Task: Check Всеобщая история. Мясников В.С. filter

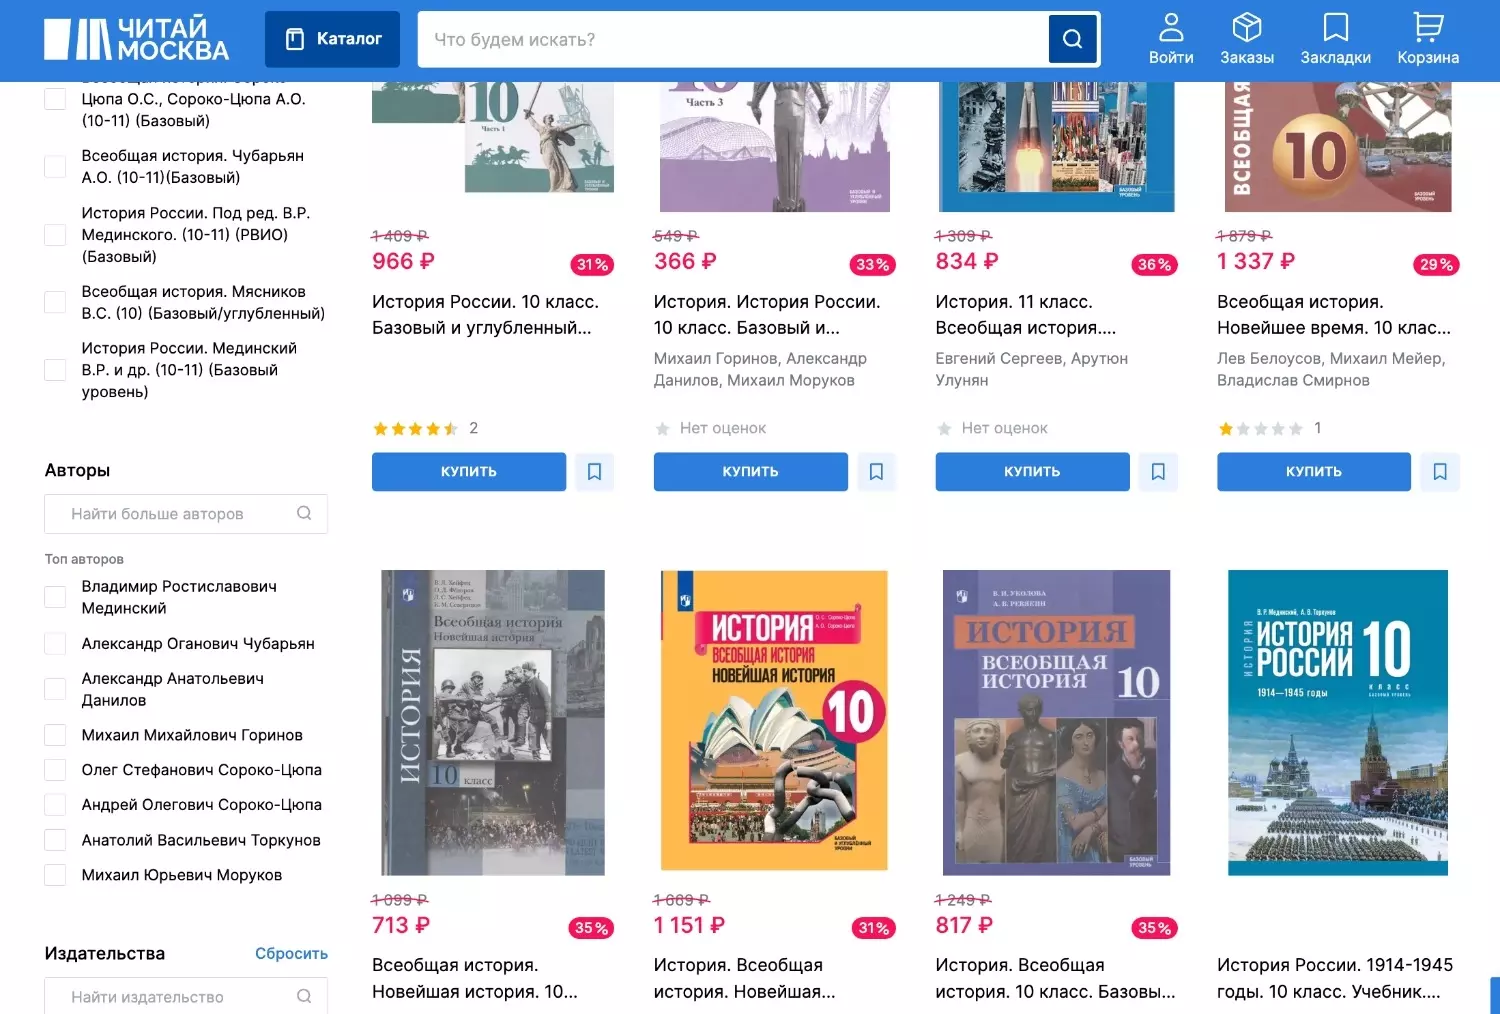Action: [55, 302]
